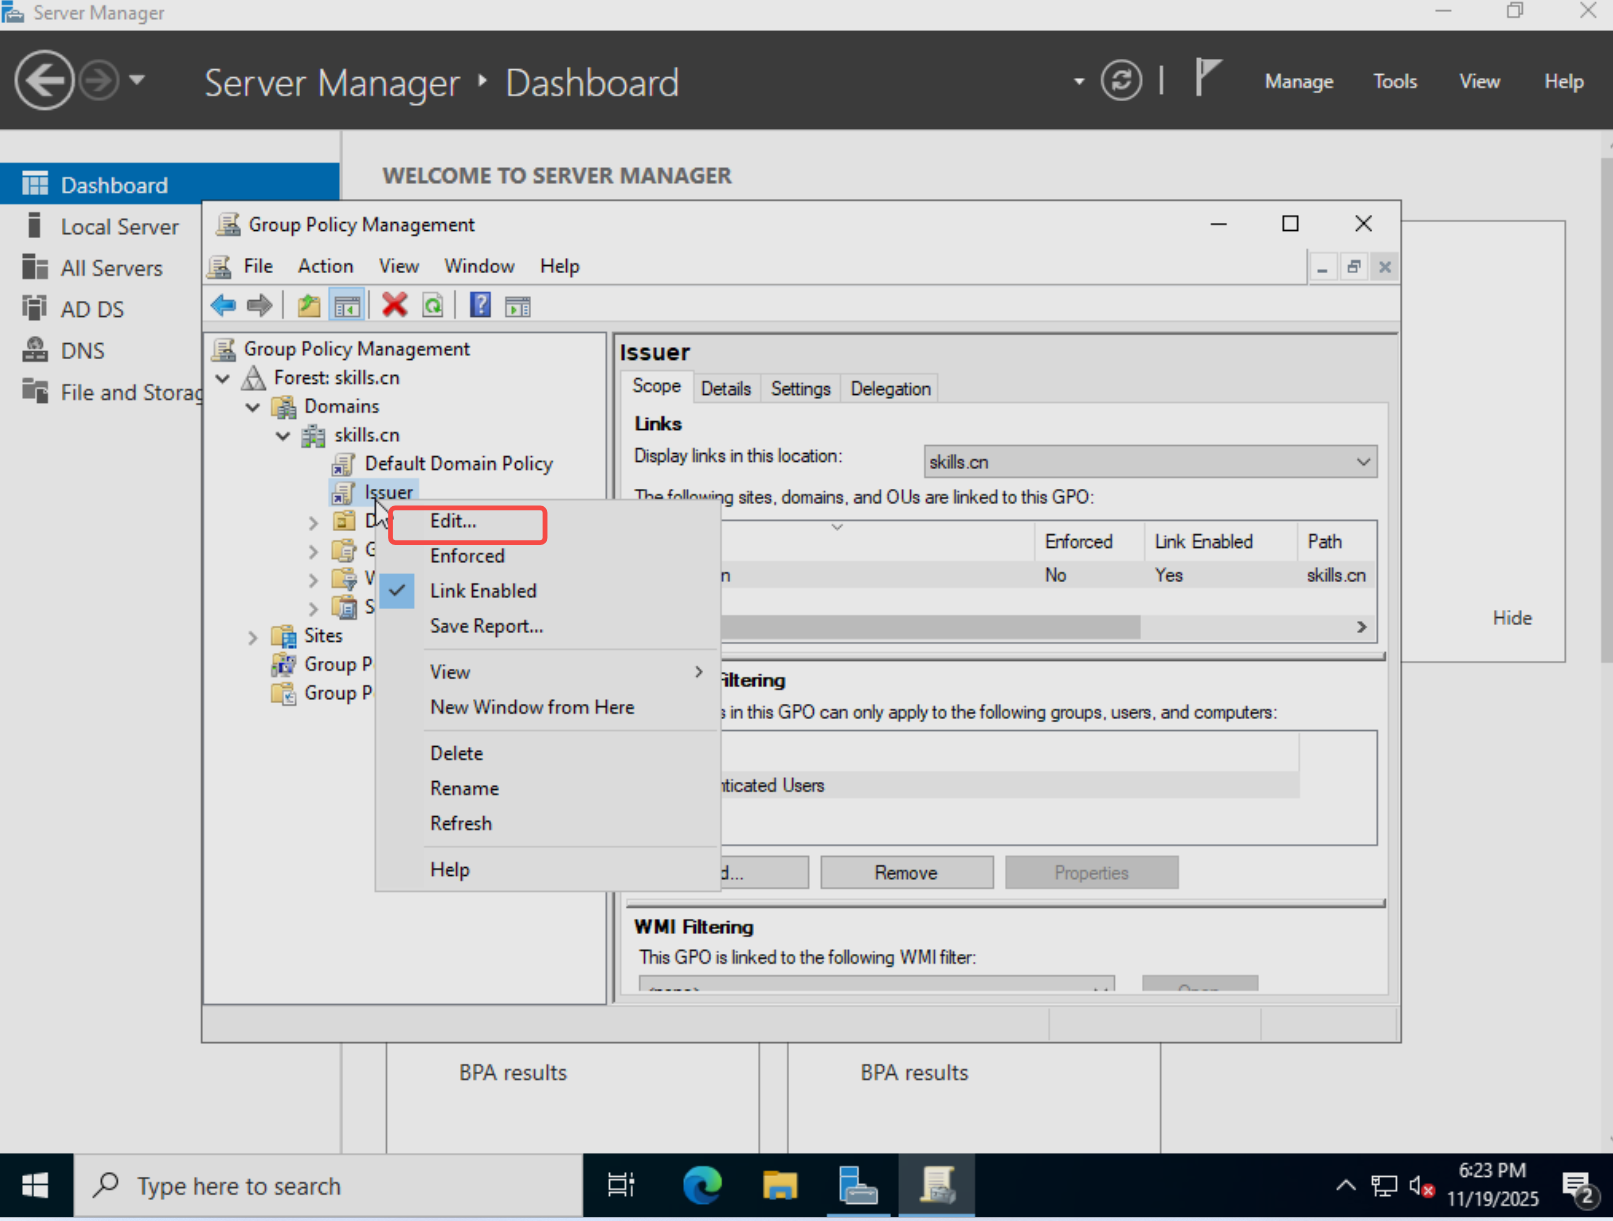Switch to the Delegation tab
The image size is (1613, 1221).
tap(890, 389)
